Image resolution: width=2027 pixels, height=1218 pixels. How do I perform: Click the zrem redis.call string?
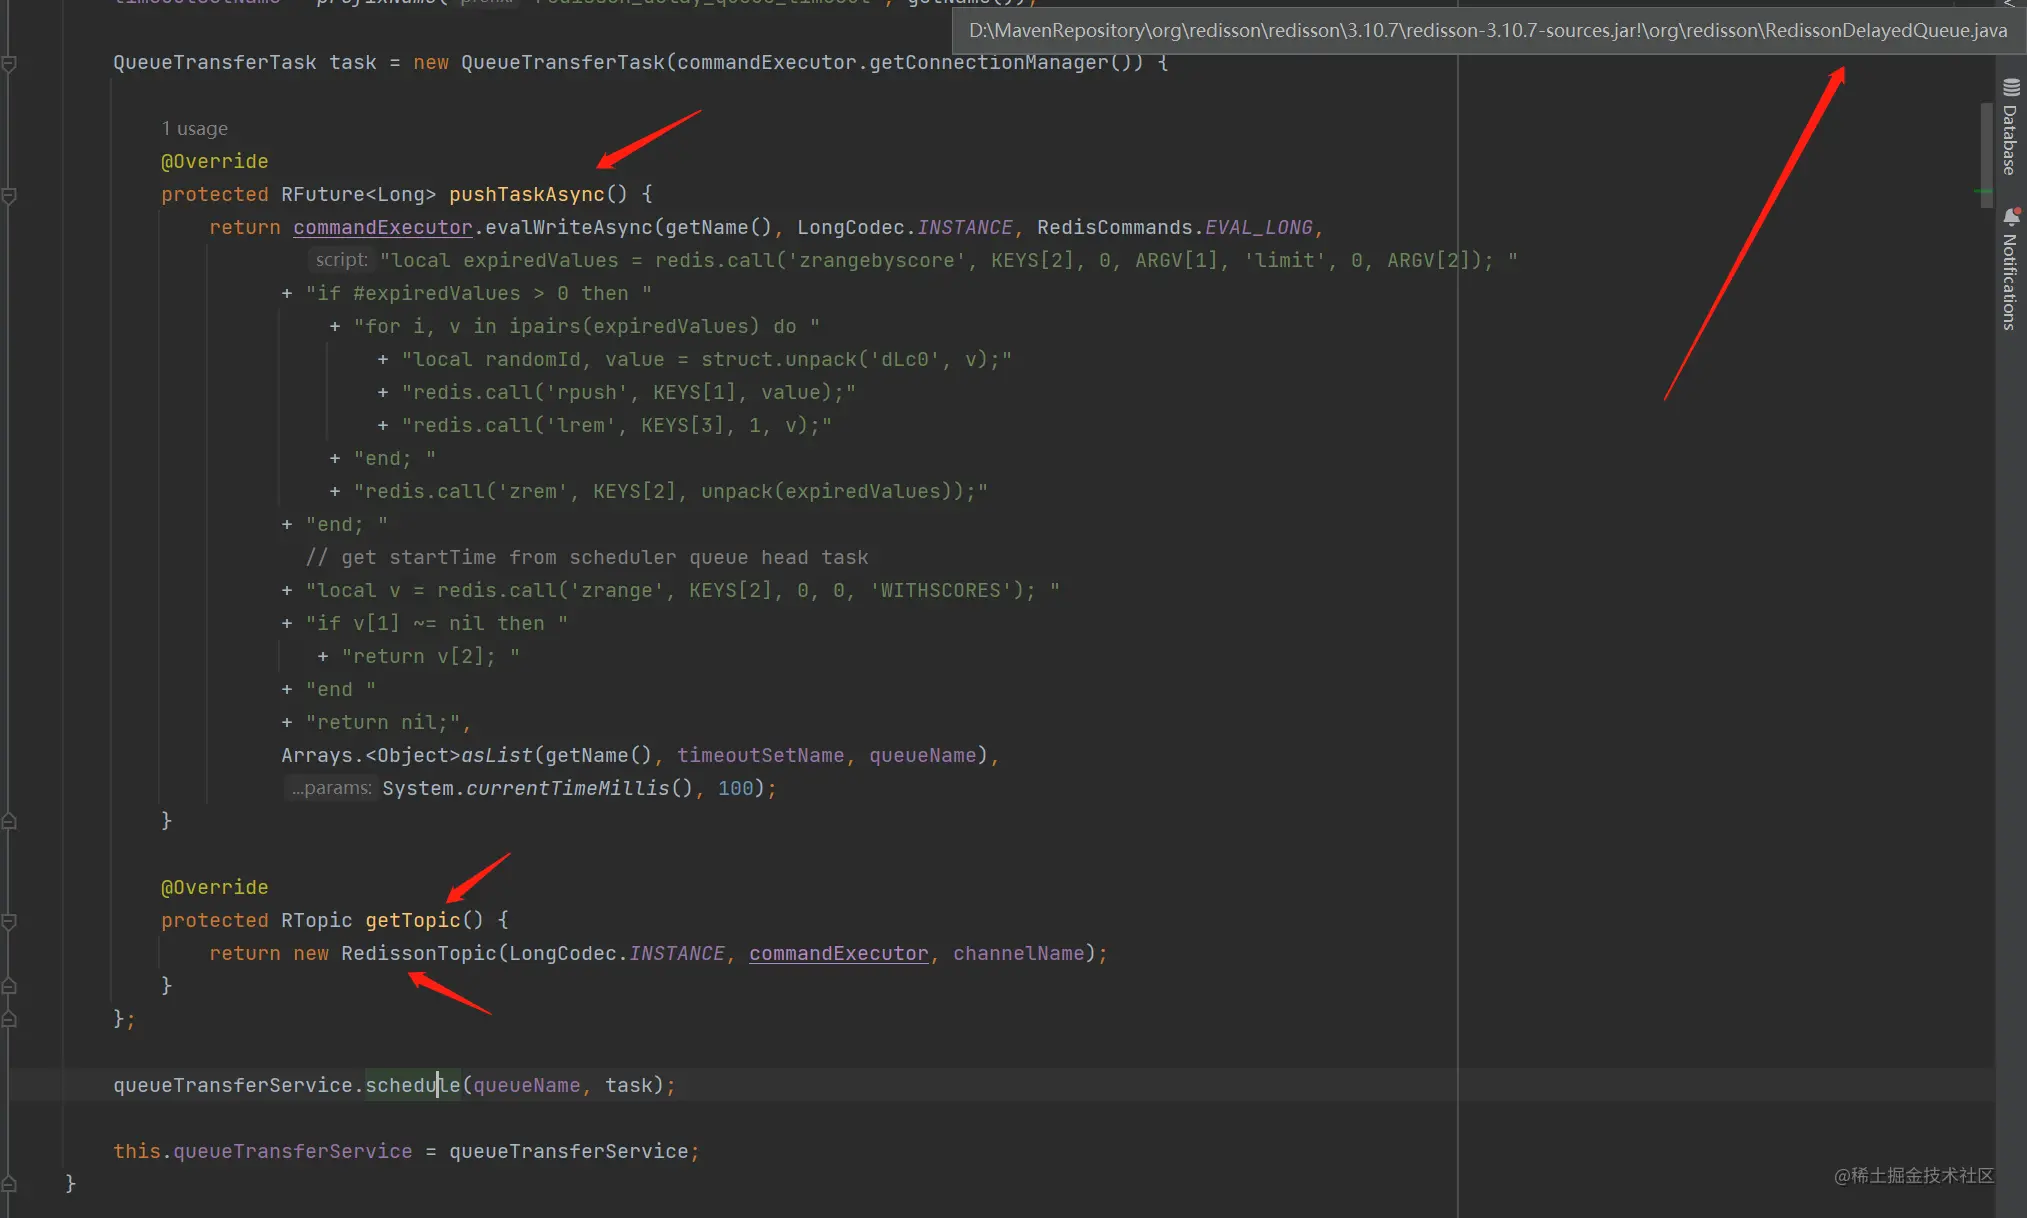pos(670,491)
